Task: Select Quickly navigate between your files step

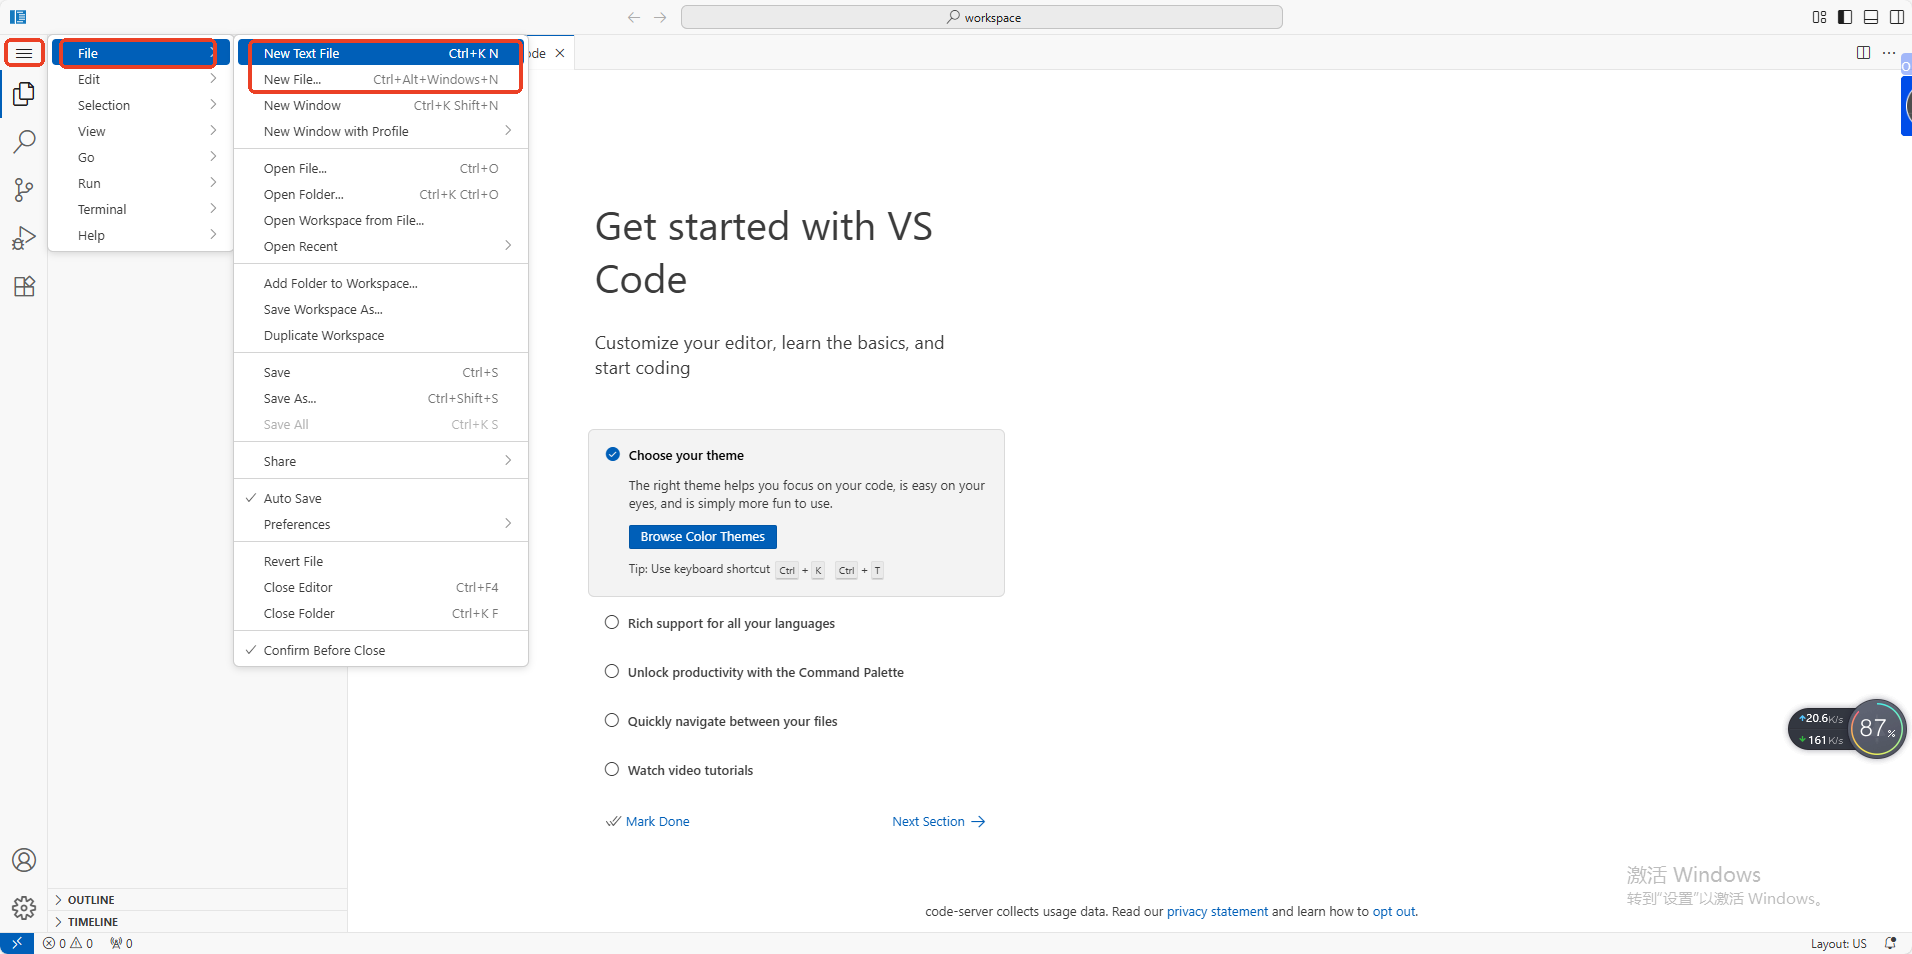Action: (x=721, y=721)
